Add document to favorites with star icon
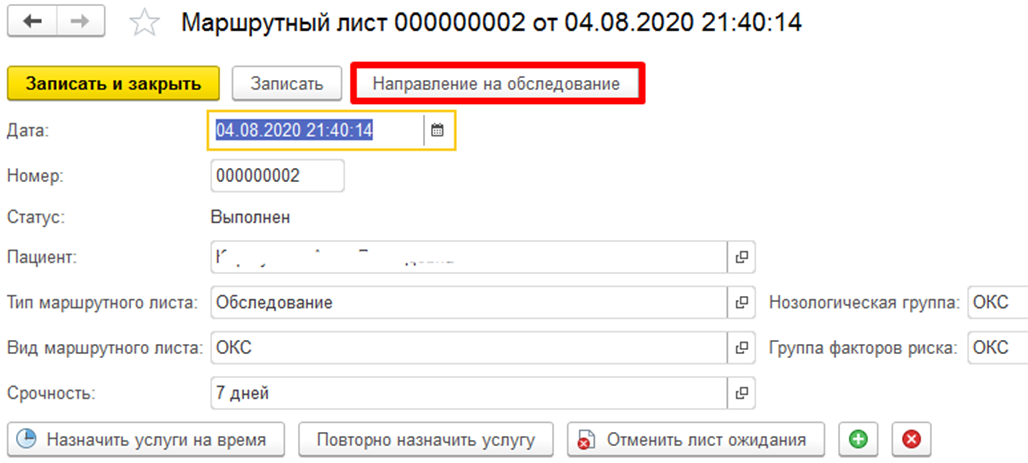The image size is (1028, 463). pyautogui.click(x=146, y=23)
